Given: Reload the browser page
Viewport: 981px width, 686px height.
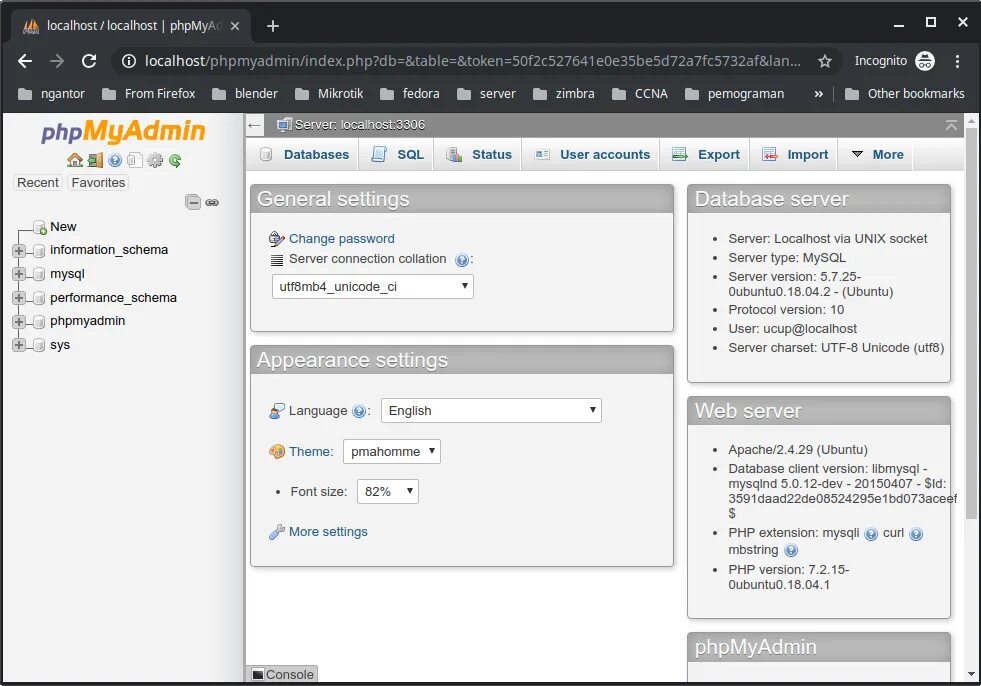Looking at the screenshot, I should pos(89,61).
